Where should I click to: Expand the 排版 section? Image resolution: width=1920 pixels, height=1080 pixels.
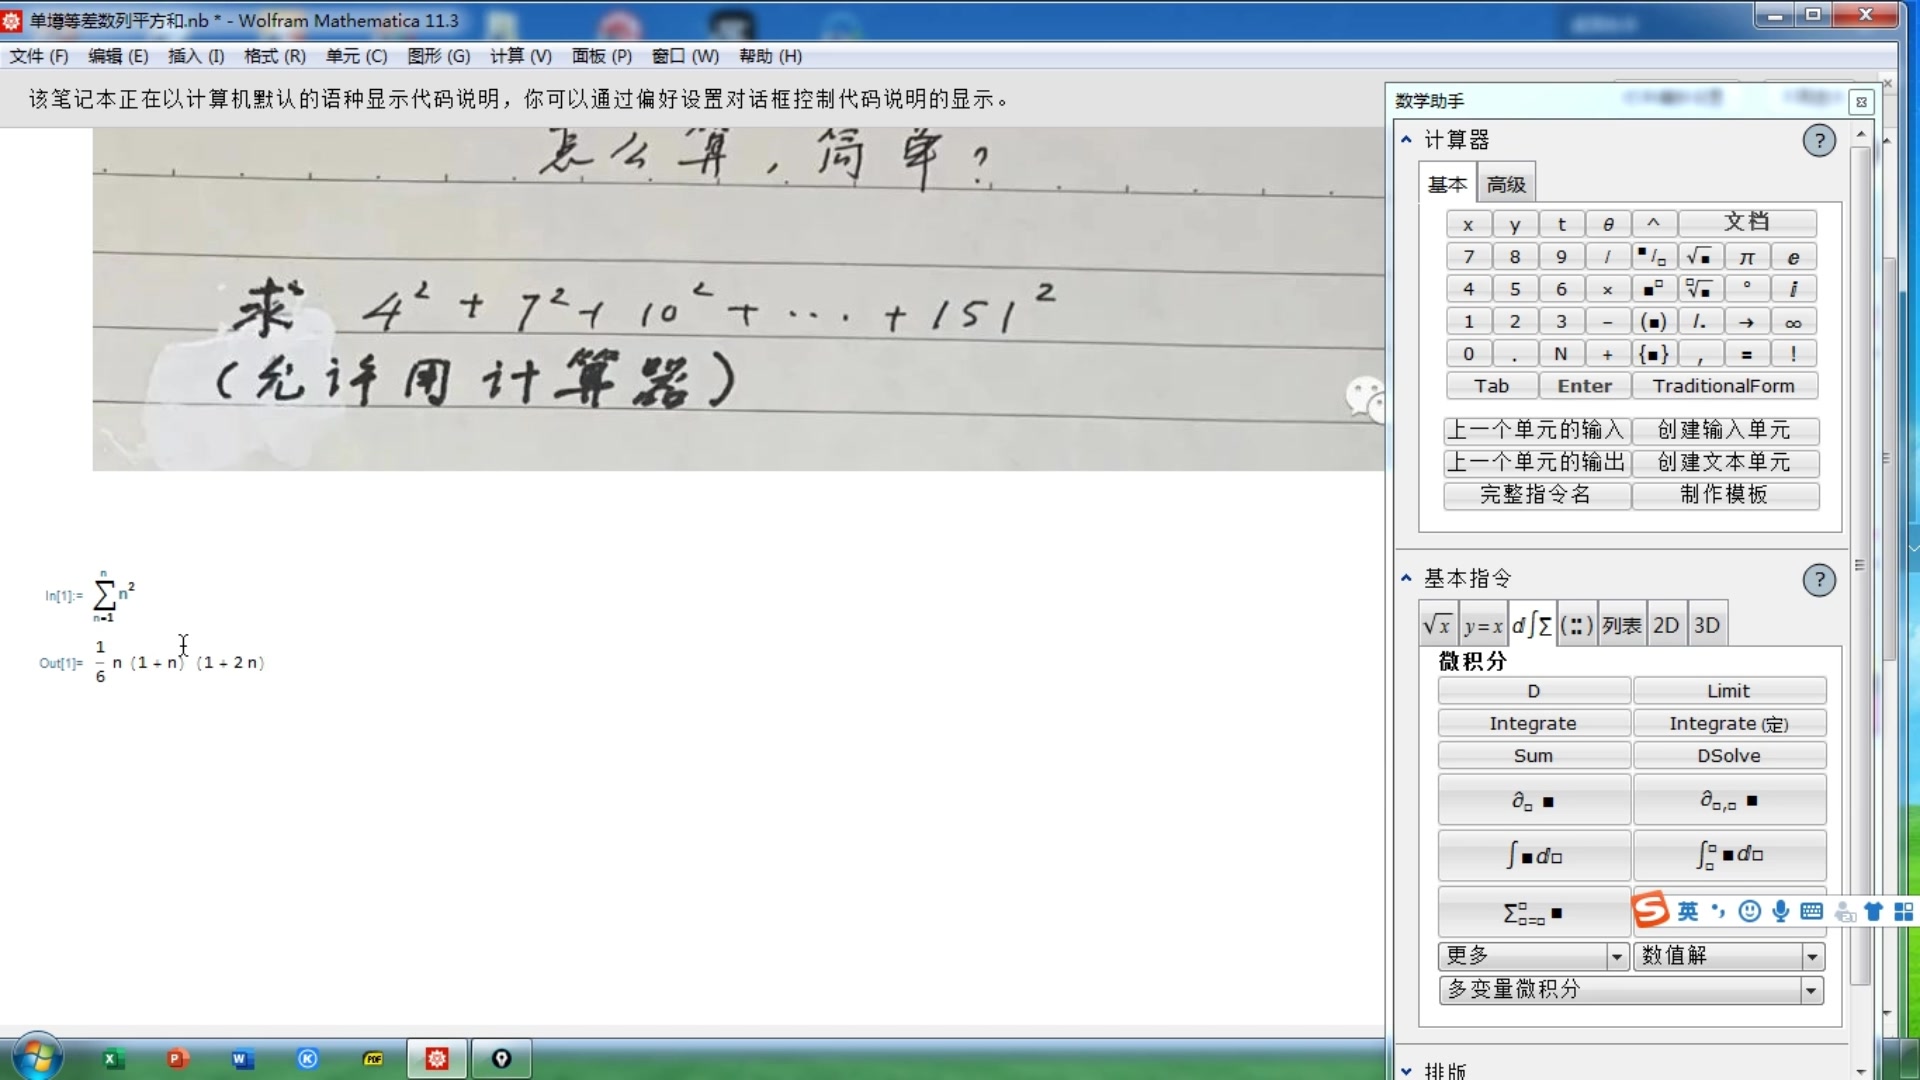1407,1071
